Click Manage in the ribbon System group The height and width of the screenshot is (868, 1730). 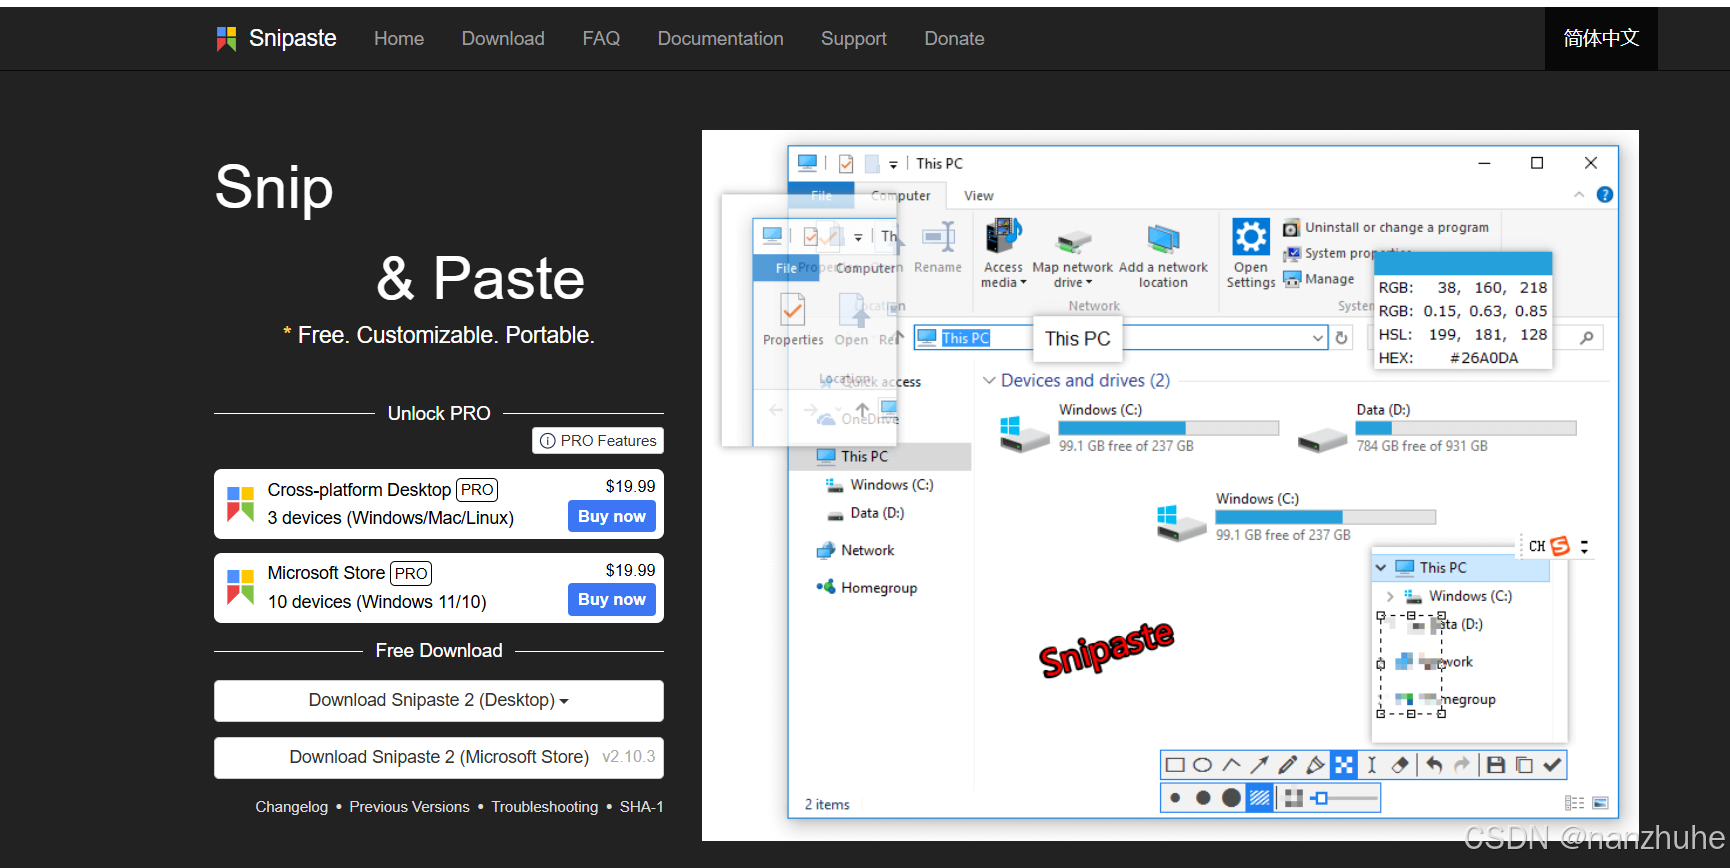point(1319,279)
